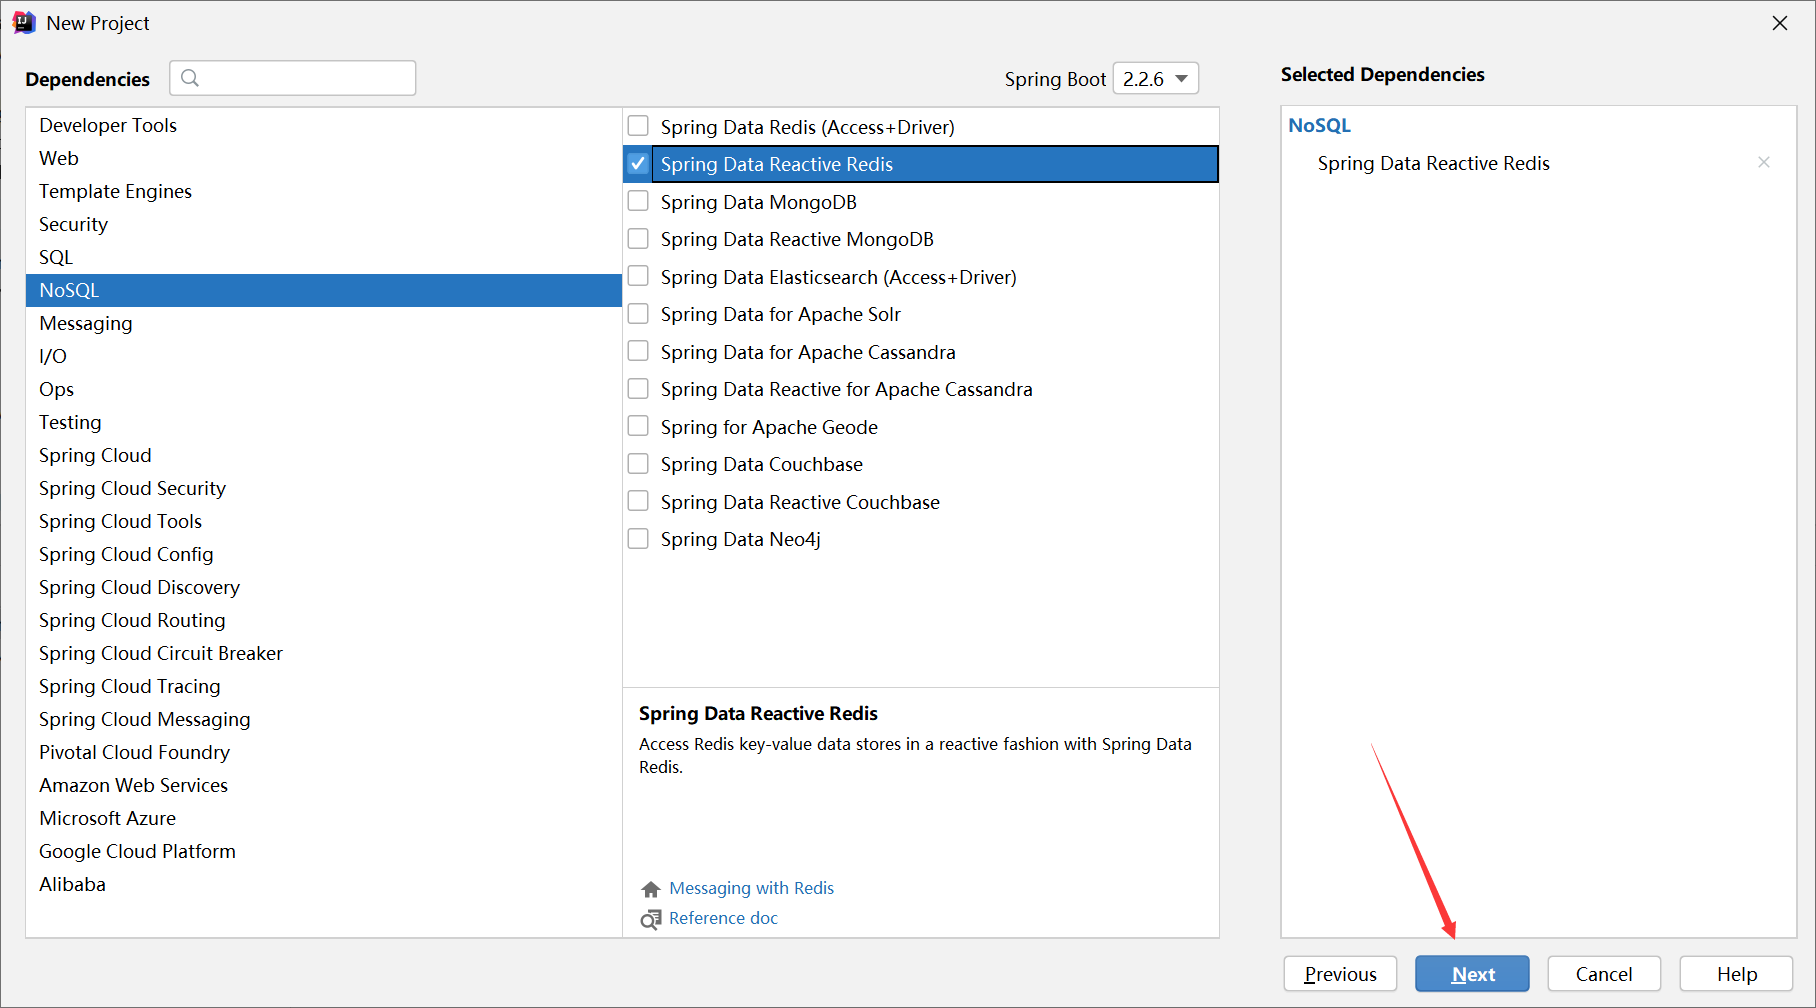Select Spring Cloud Tools category

(324, 521)
